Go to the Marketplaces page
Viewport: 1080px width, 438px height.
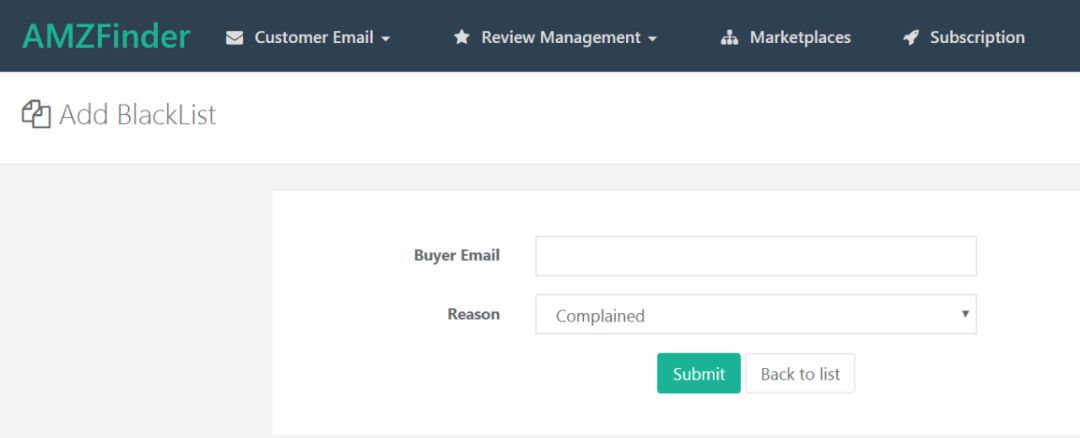[799, 37]
